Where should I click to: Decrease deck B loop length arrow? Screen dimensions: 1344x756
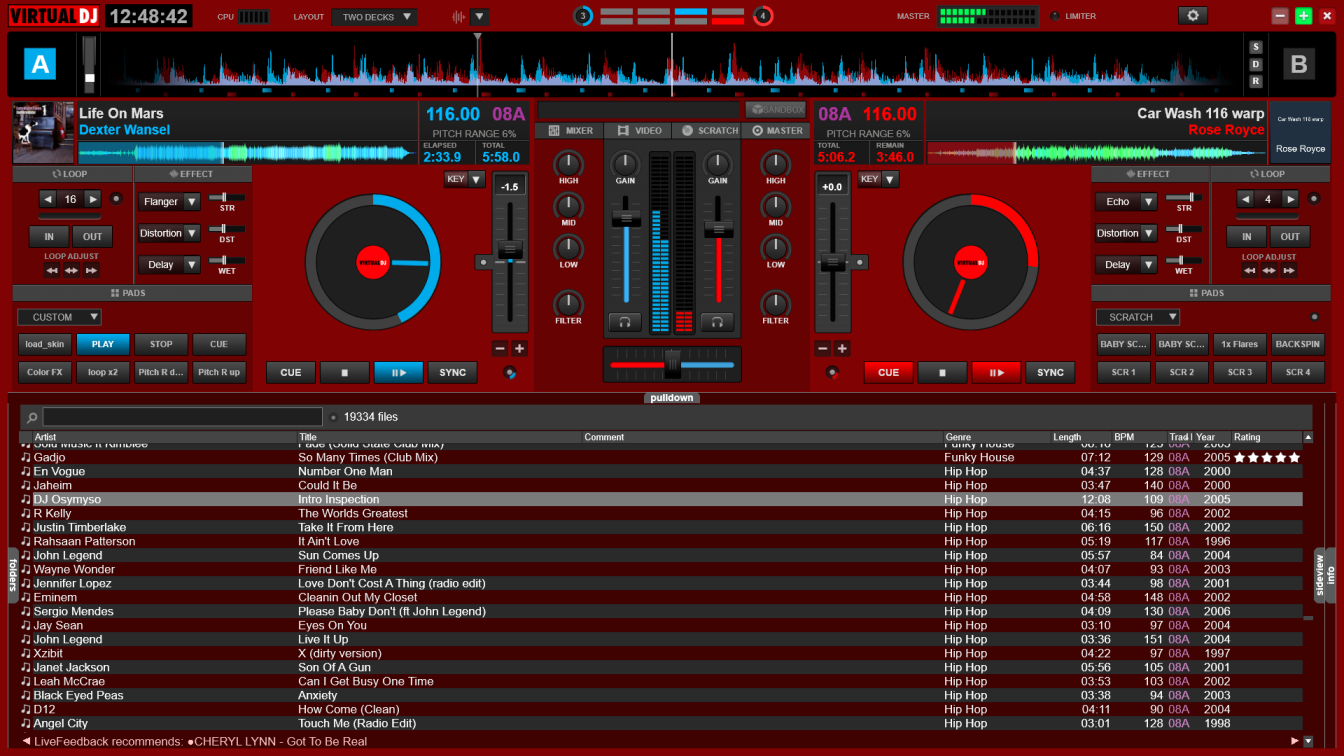(1246, 199)
